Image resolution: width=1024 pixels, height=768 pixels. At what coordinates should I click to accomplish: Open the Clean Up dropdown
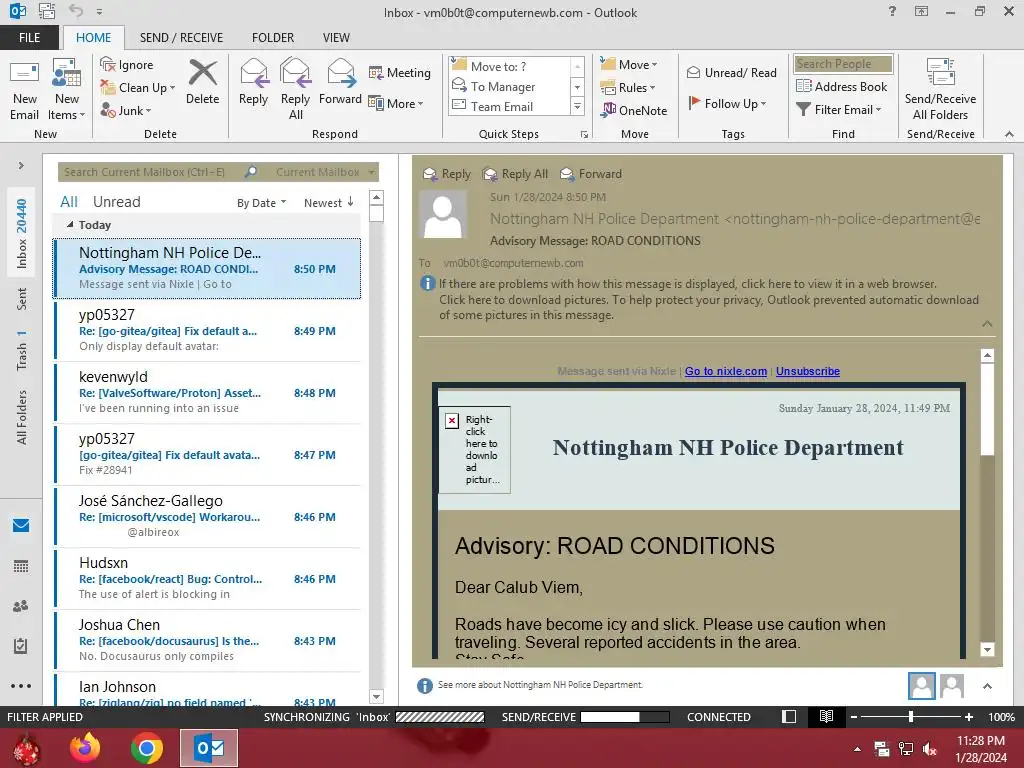(x=138, y=88)
